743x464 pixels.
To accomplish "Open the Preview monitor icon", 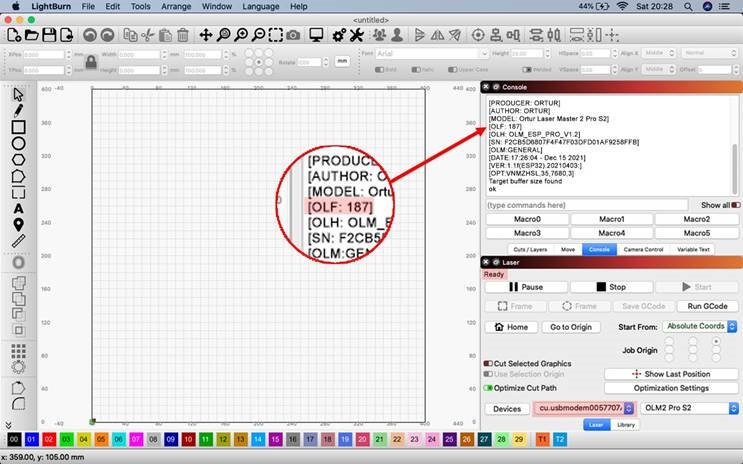I will [x=316, y=35].
